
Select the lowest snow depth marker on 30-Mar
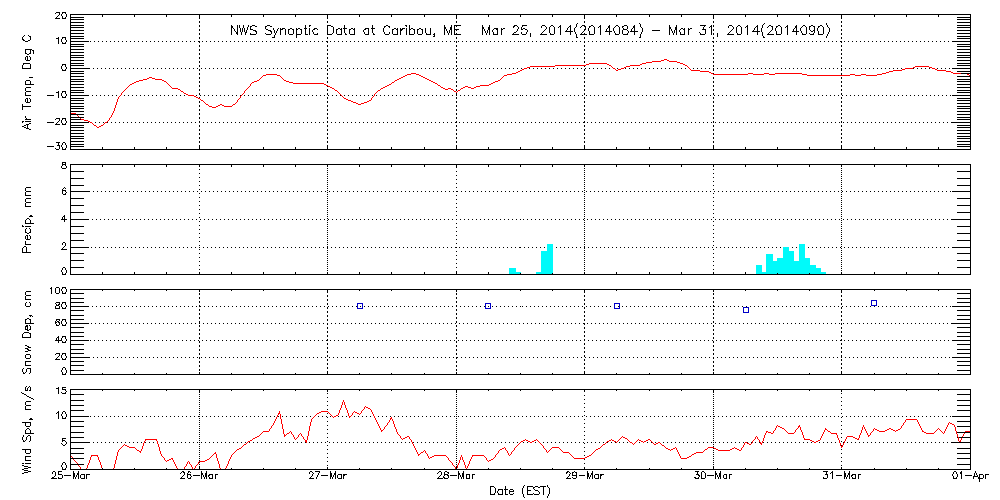pyautogui.click(x=746, y=310)
